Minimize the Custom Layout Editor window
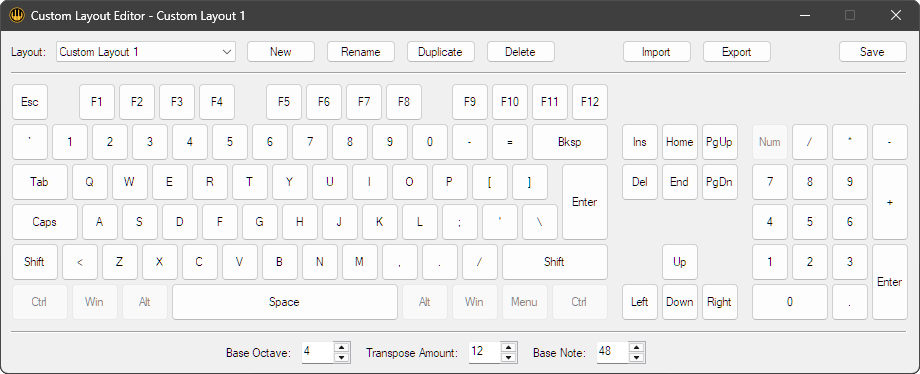The image size is (920, 374). [x=804, y=15]
